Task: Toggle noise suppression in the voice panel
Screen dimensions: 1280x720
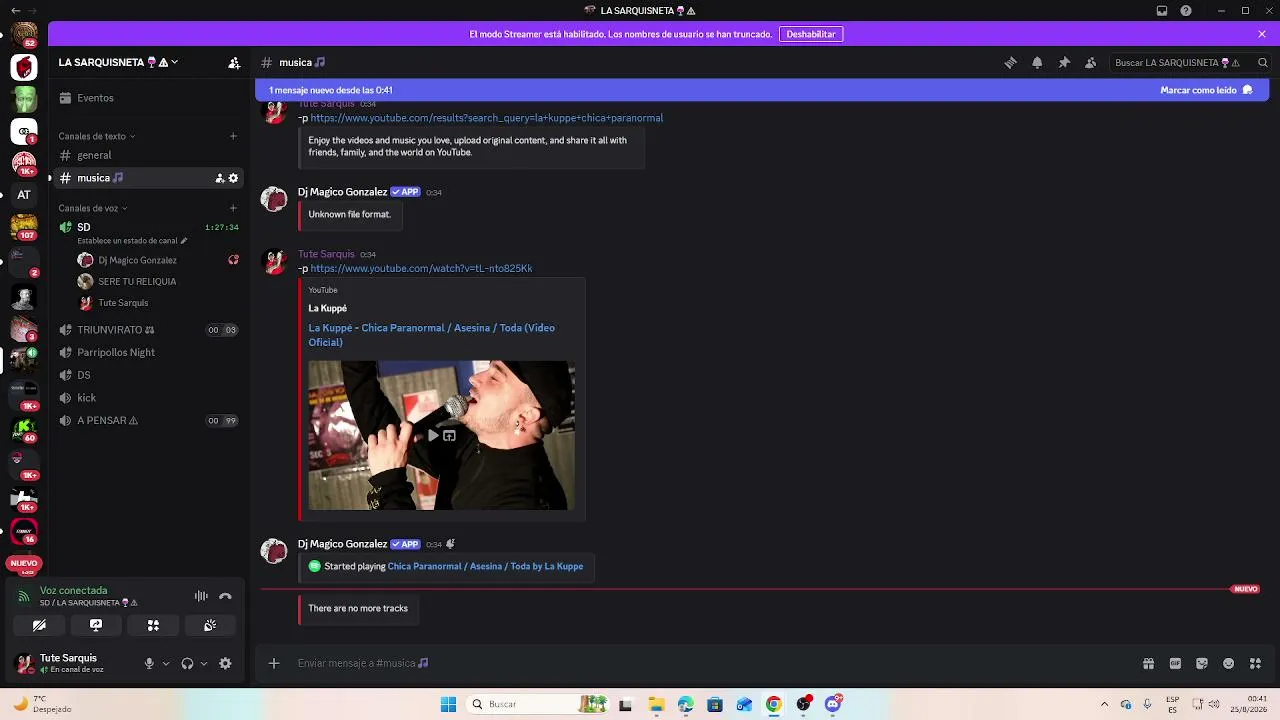Action: [x=201, y=596]
